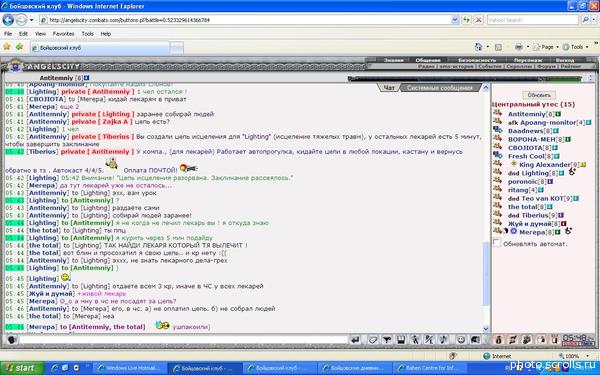Click the browser Print icon
The height and width of the screenshot is (375, 600).
[519, 47]
